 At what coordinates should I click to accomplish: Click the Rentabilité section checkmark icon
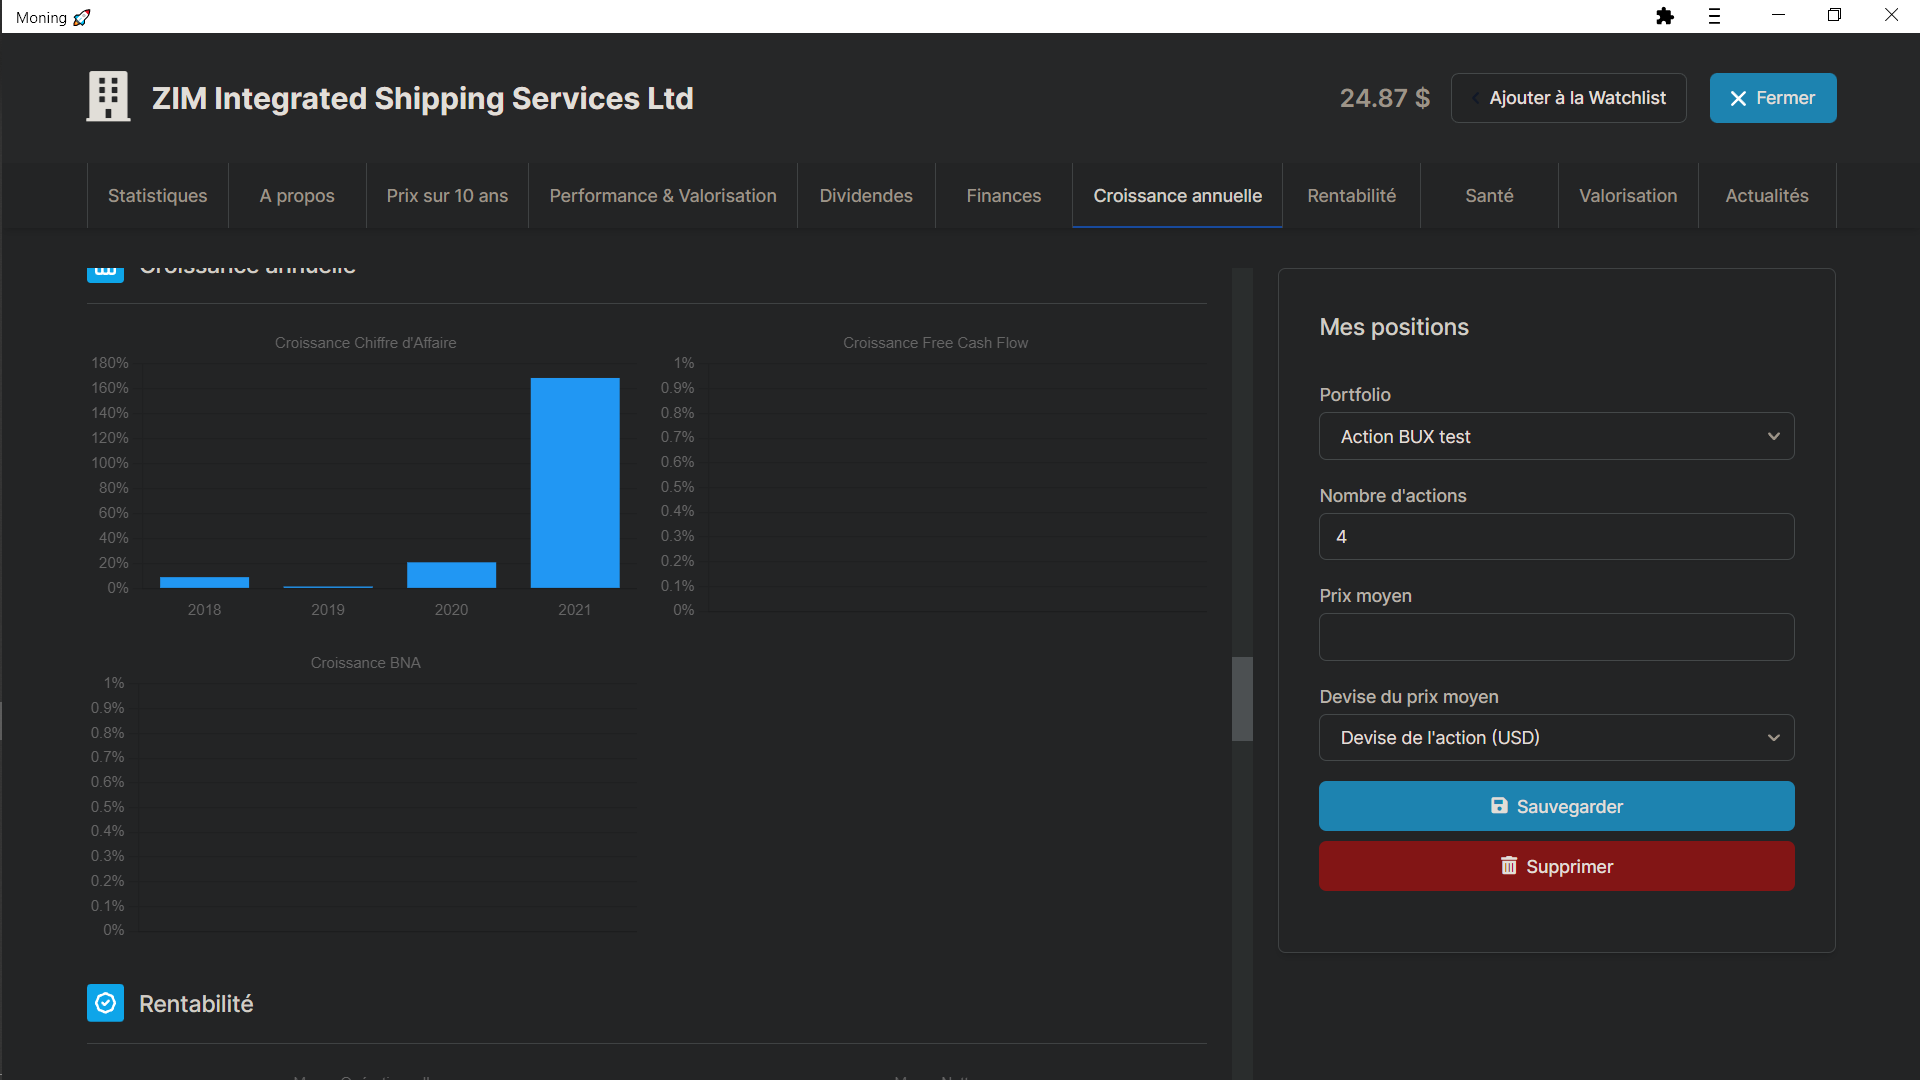pos(105,1003)
